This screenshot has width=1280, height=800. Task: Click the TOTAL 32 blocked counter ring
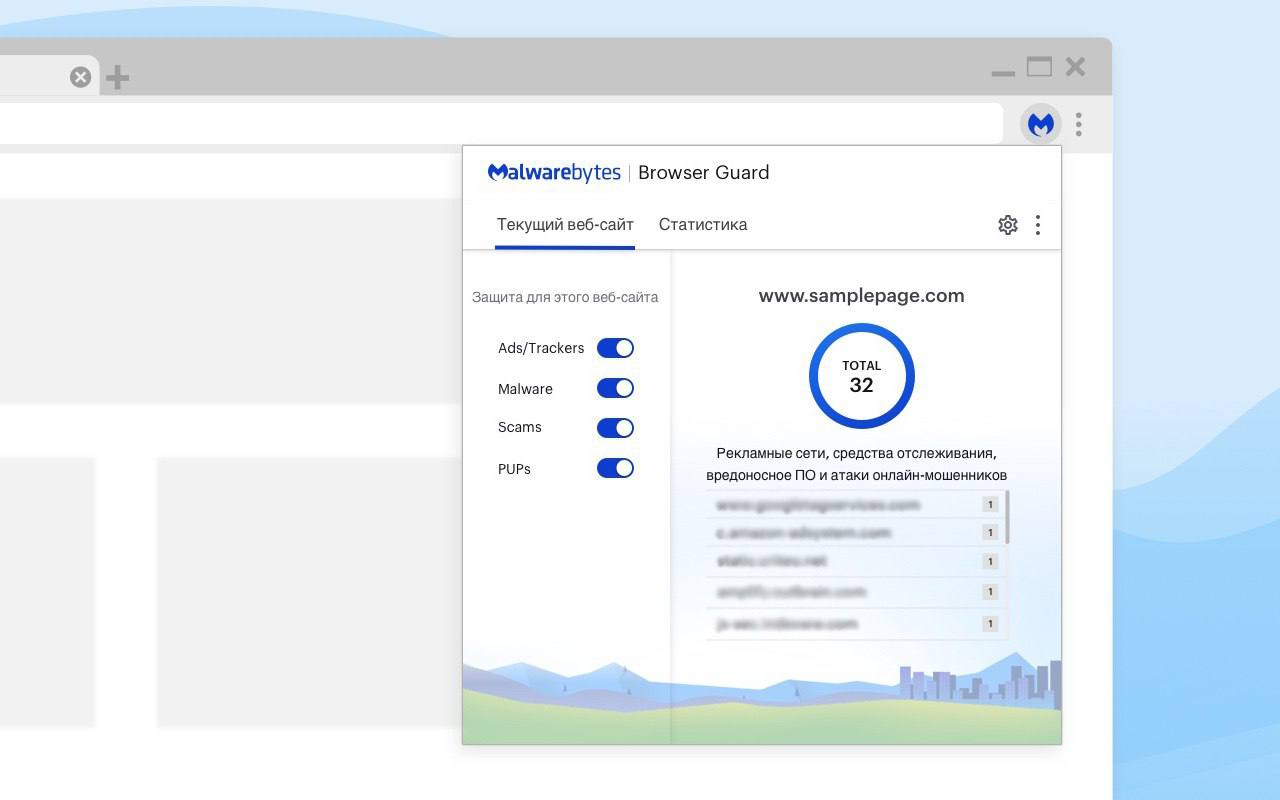point(861,376)
